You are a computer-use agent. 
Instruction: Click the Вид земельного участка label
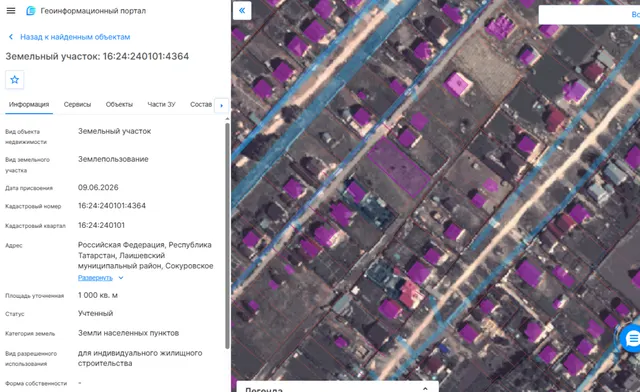(x=27, y=165)
